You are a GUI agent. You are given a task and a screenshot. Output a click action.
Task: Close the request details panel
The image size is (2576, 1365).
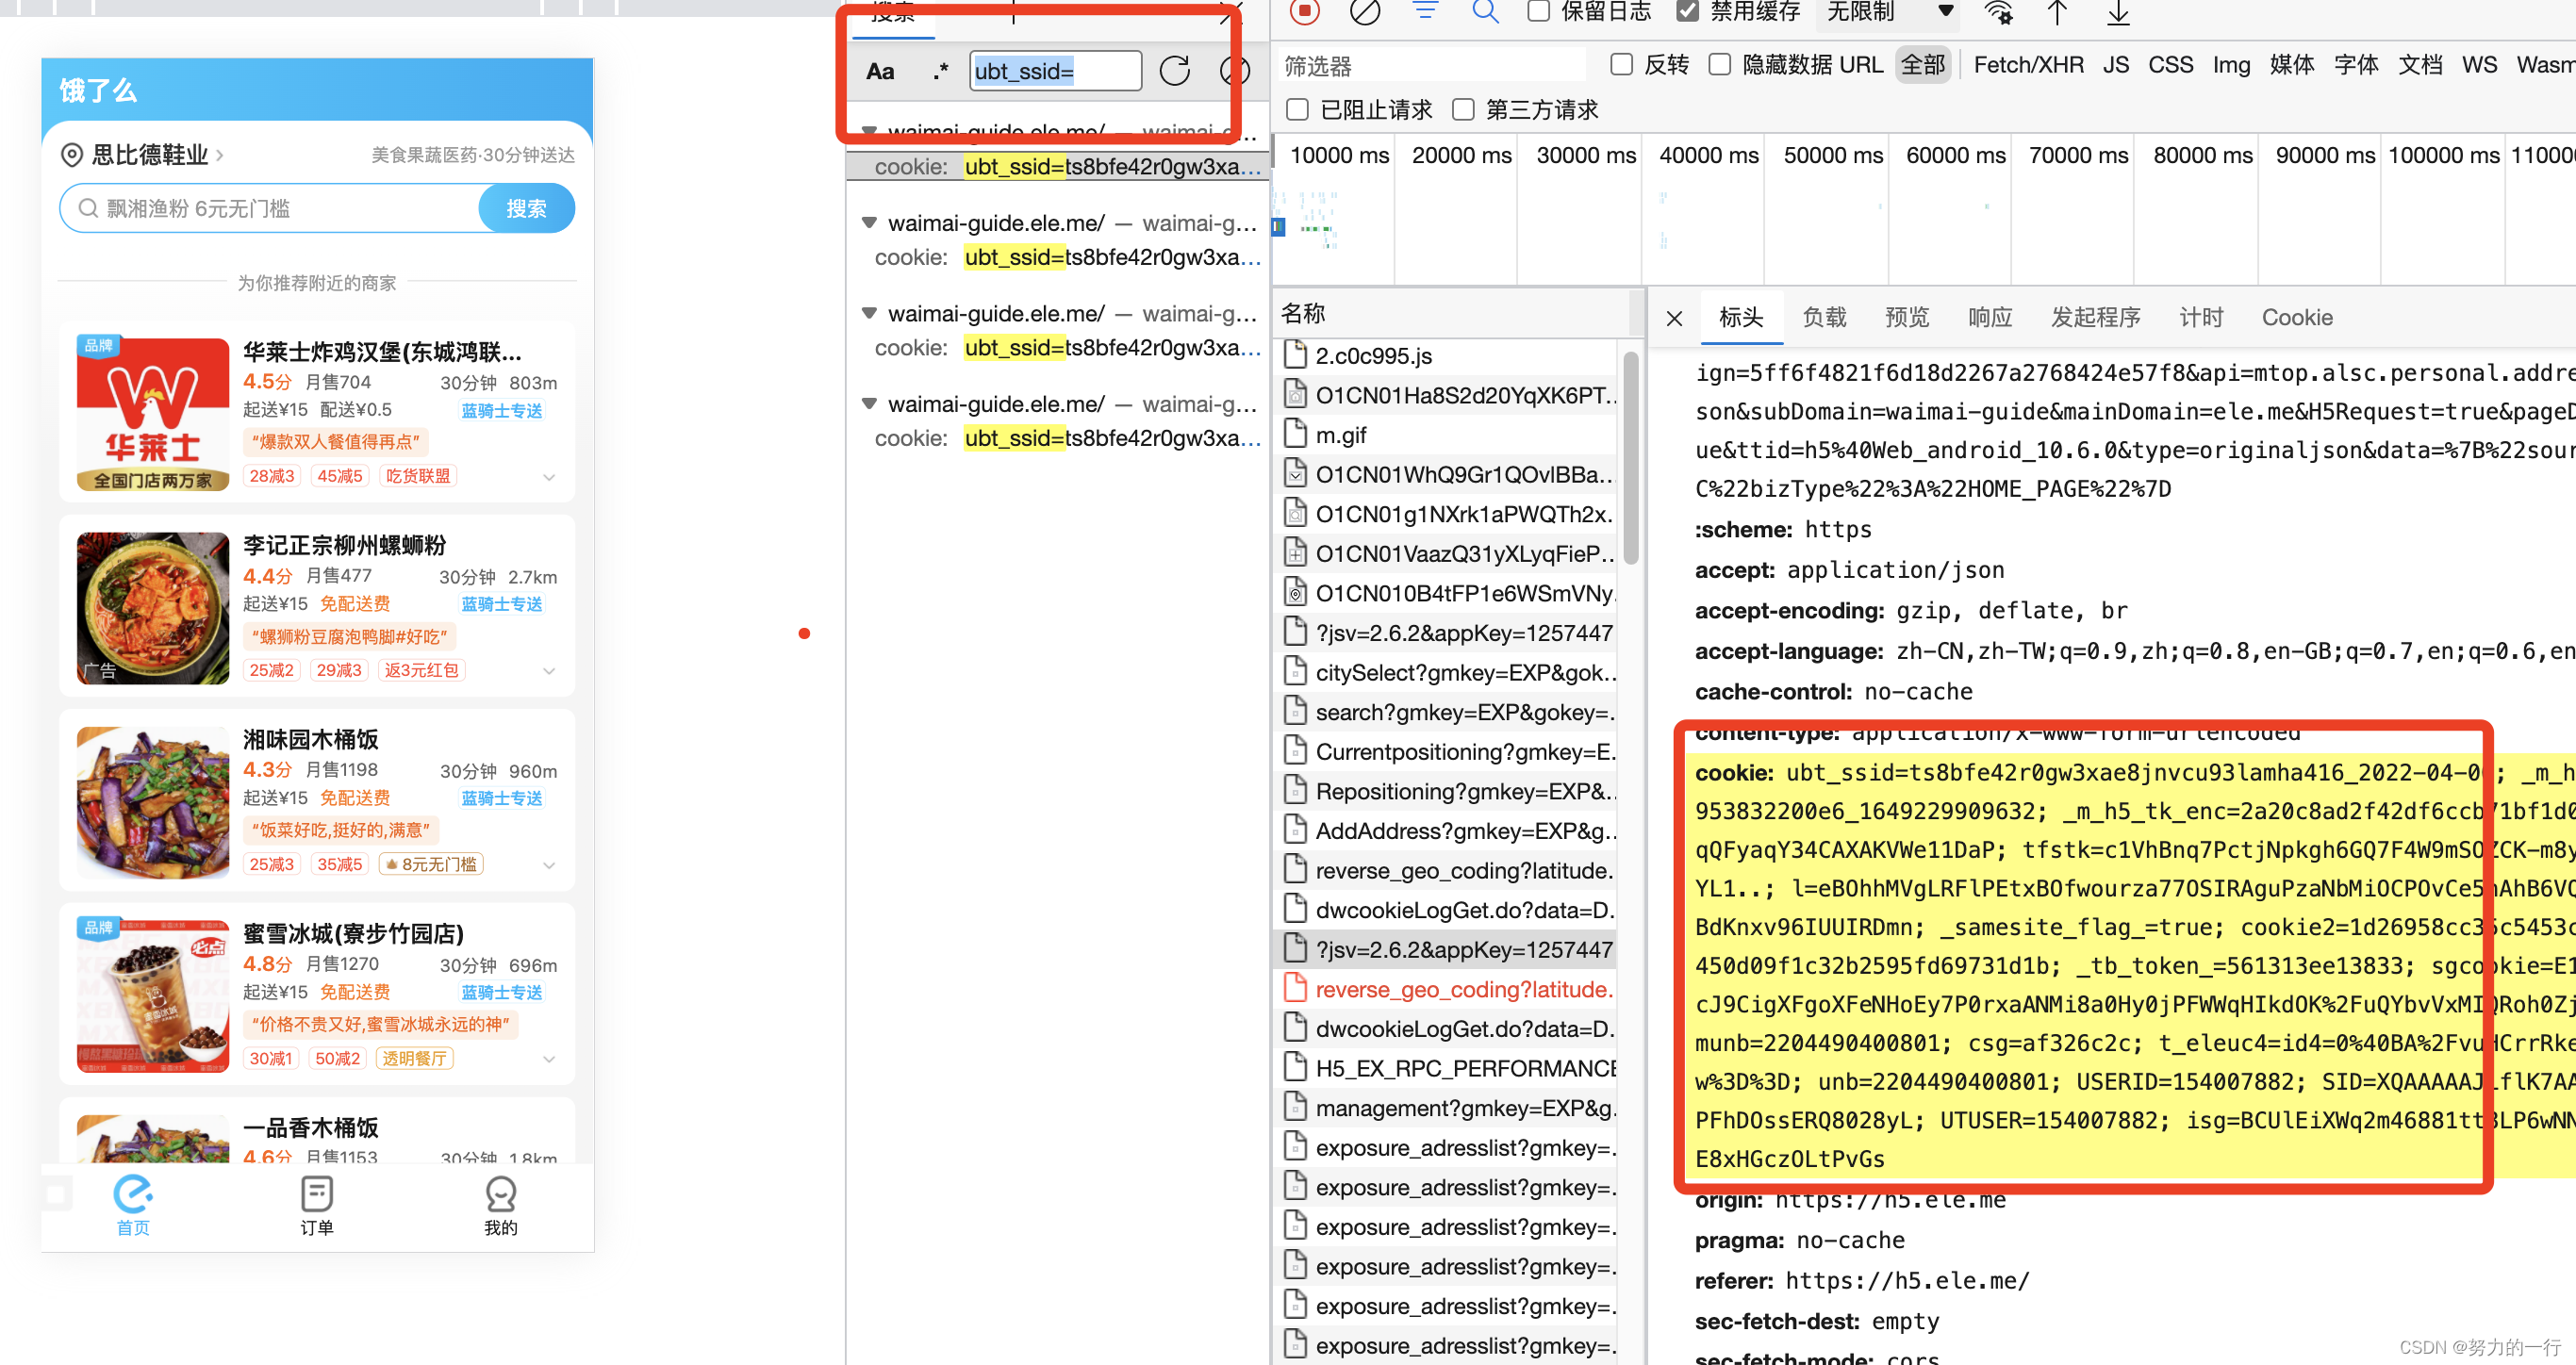pos(1675,318)
